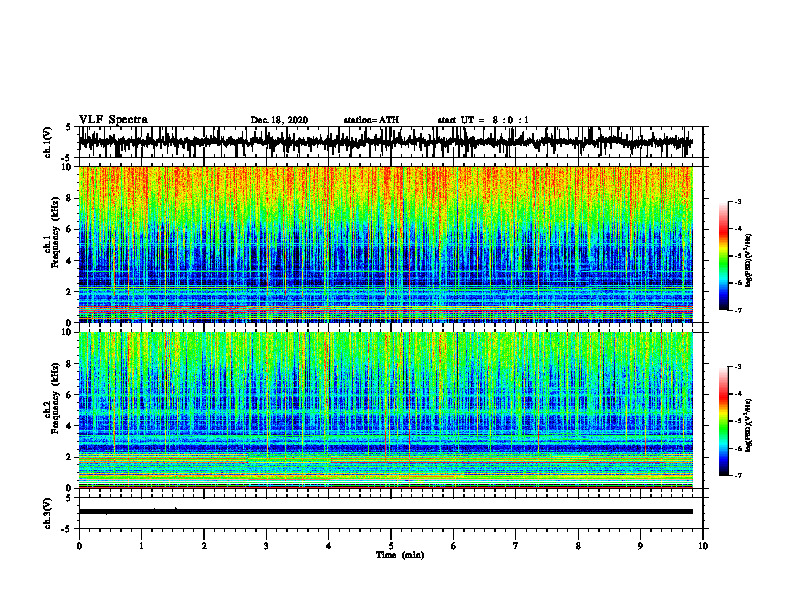
Task: Click the ch.2 color bar '-7' label
Action: 738,476
